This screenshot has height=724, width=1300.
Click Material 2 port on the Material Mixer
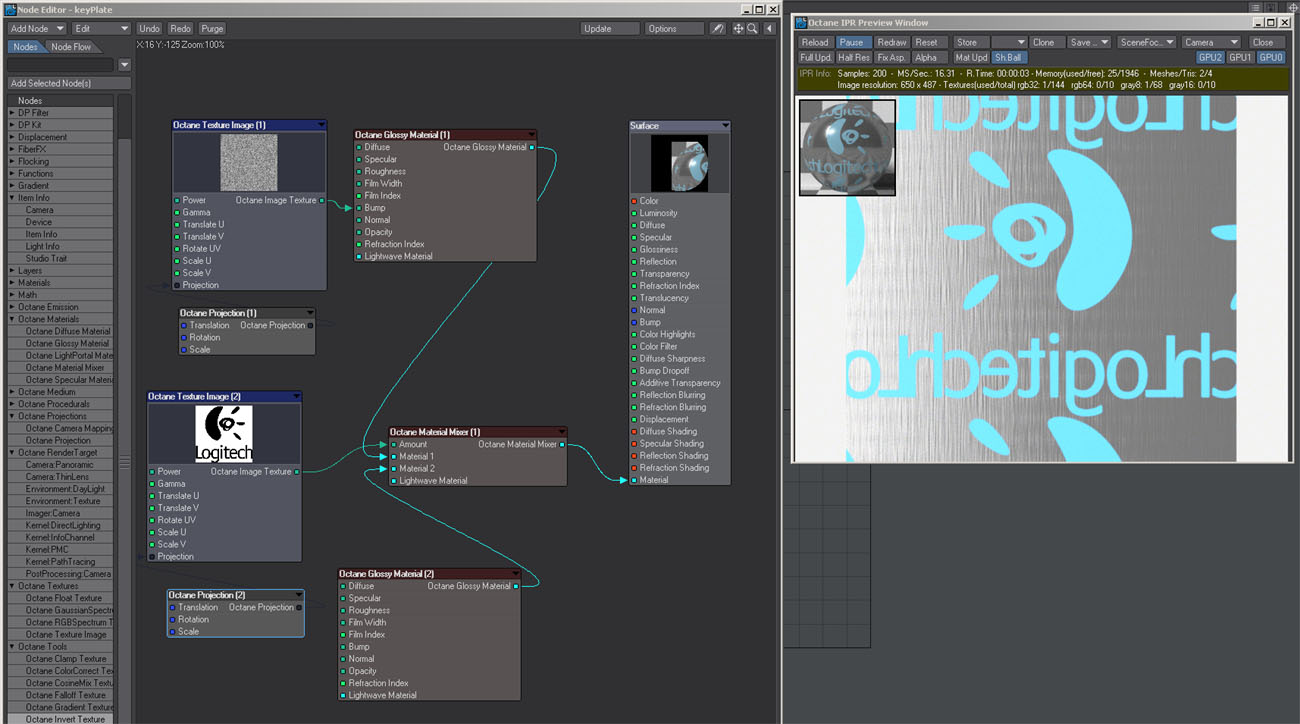click(x=394, y=468)
